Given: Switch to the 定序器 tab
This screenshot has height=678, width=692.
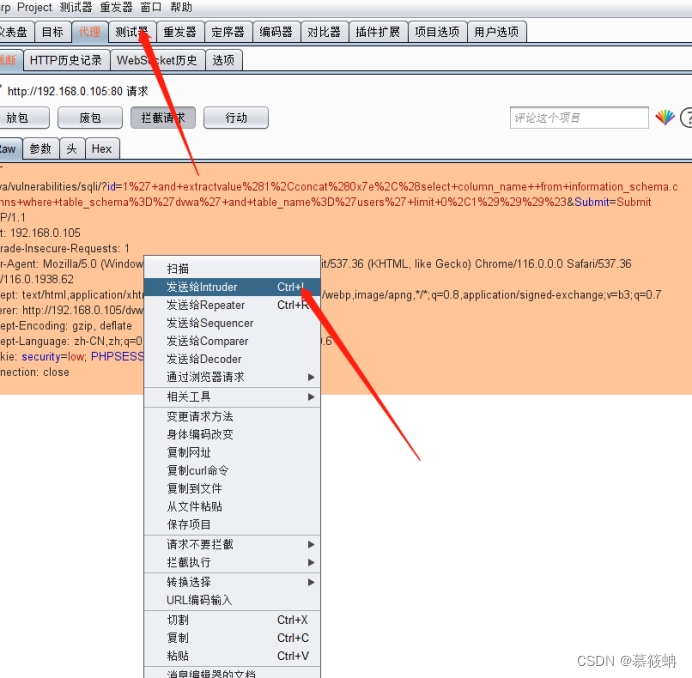Looking at the screenshot, I should tap(228, 32).
